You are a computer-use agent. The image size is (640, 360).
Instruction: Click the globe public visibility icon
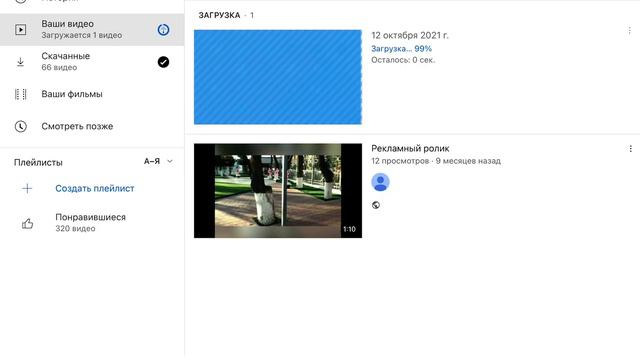pos(376,205)
